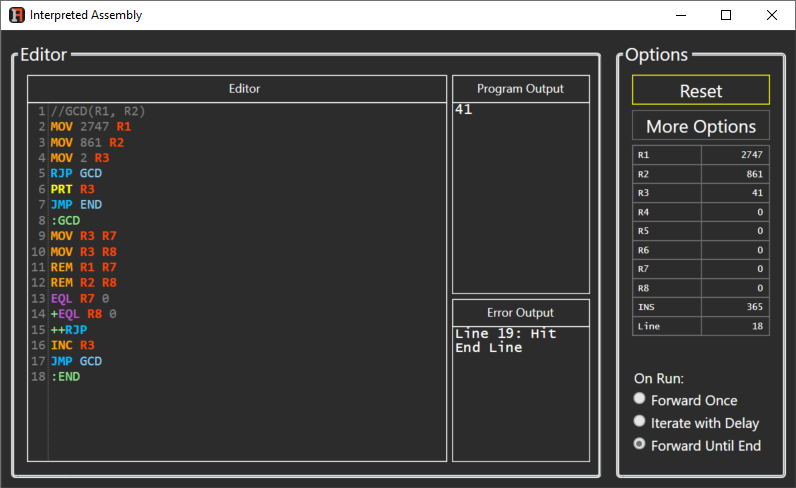The height and width of the screenshot is (488, 796).
Task: Click code line 'REM R1 R7'
Action: pos(83,267)
